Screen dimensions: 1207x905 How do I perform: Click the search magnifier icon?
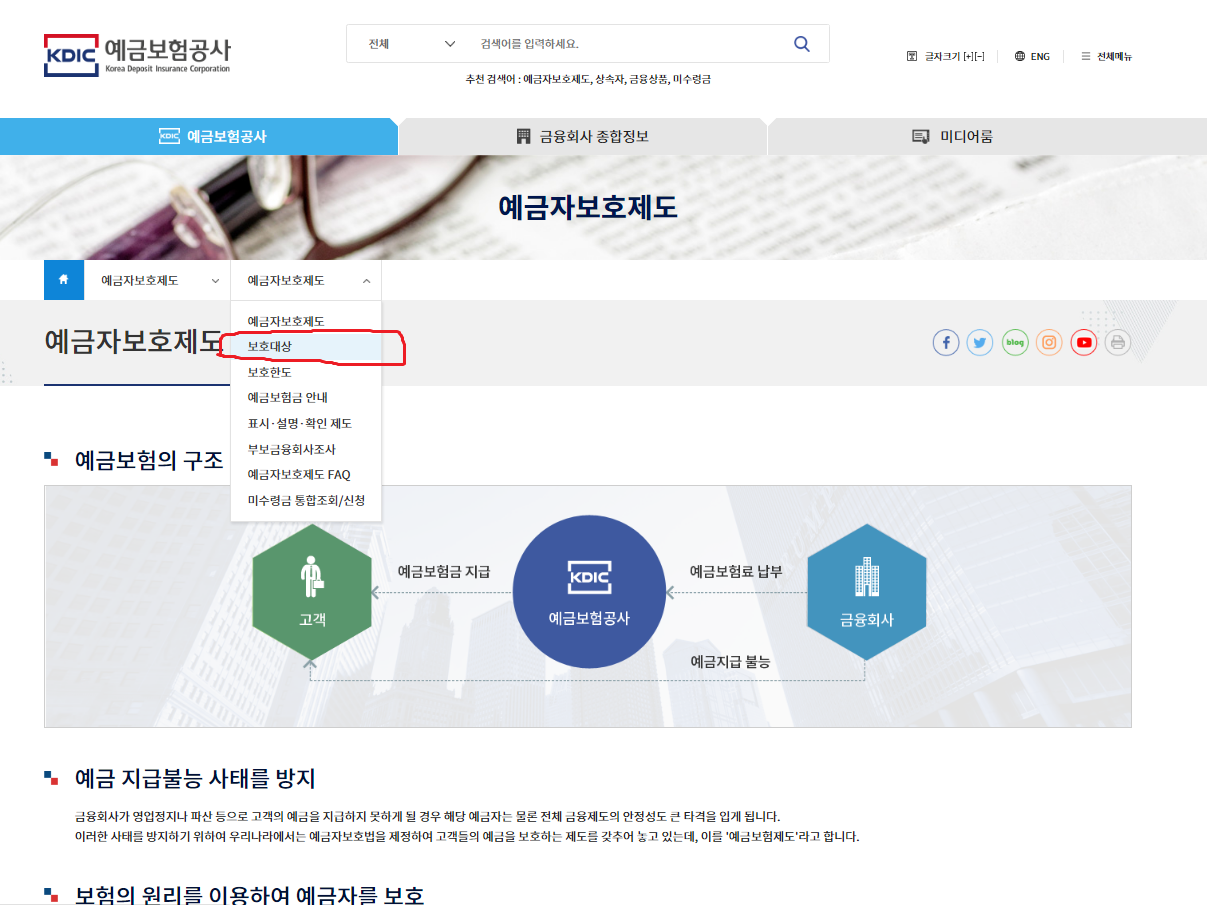point(801,44)
